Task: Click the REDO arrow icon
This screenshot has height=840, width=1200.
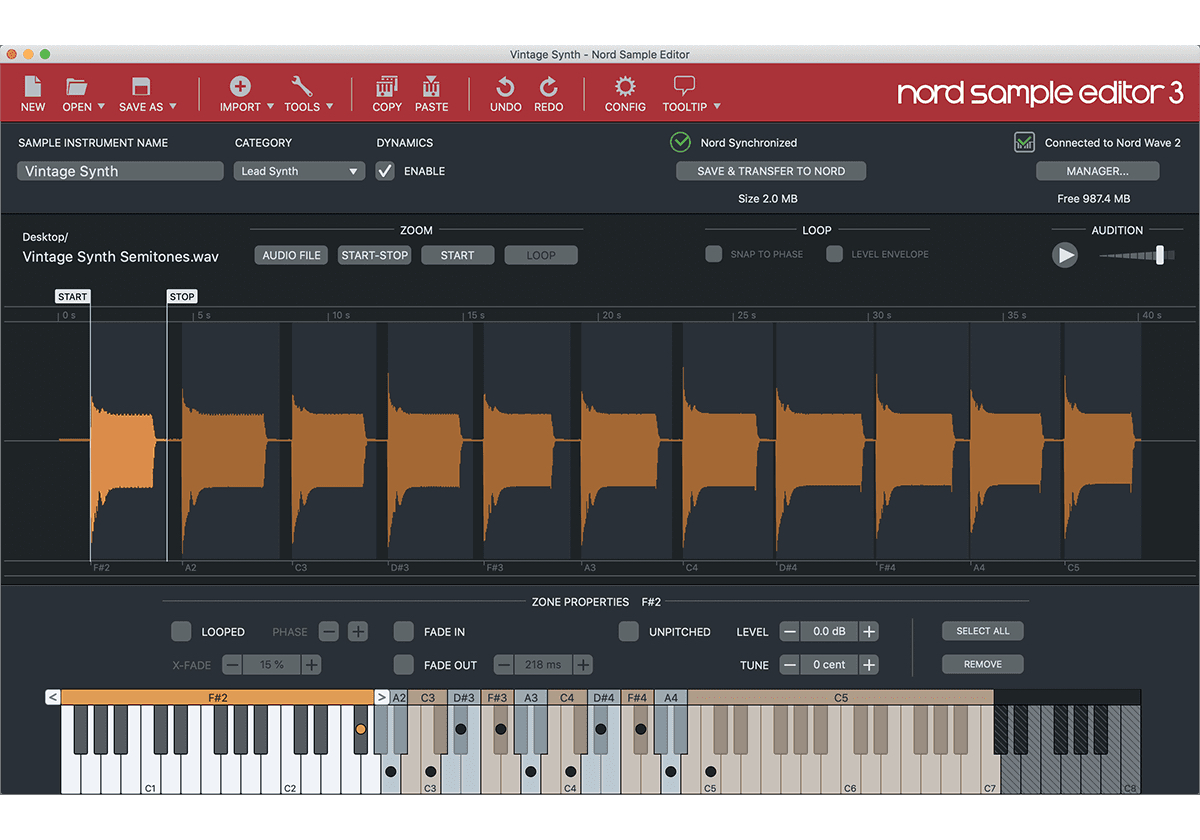Action: coord(549,86)
